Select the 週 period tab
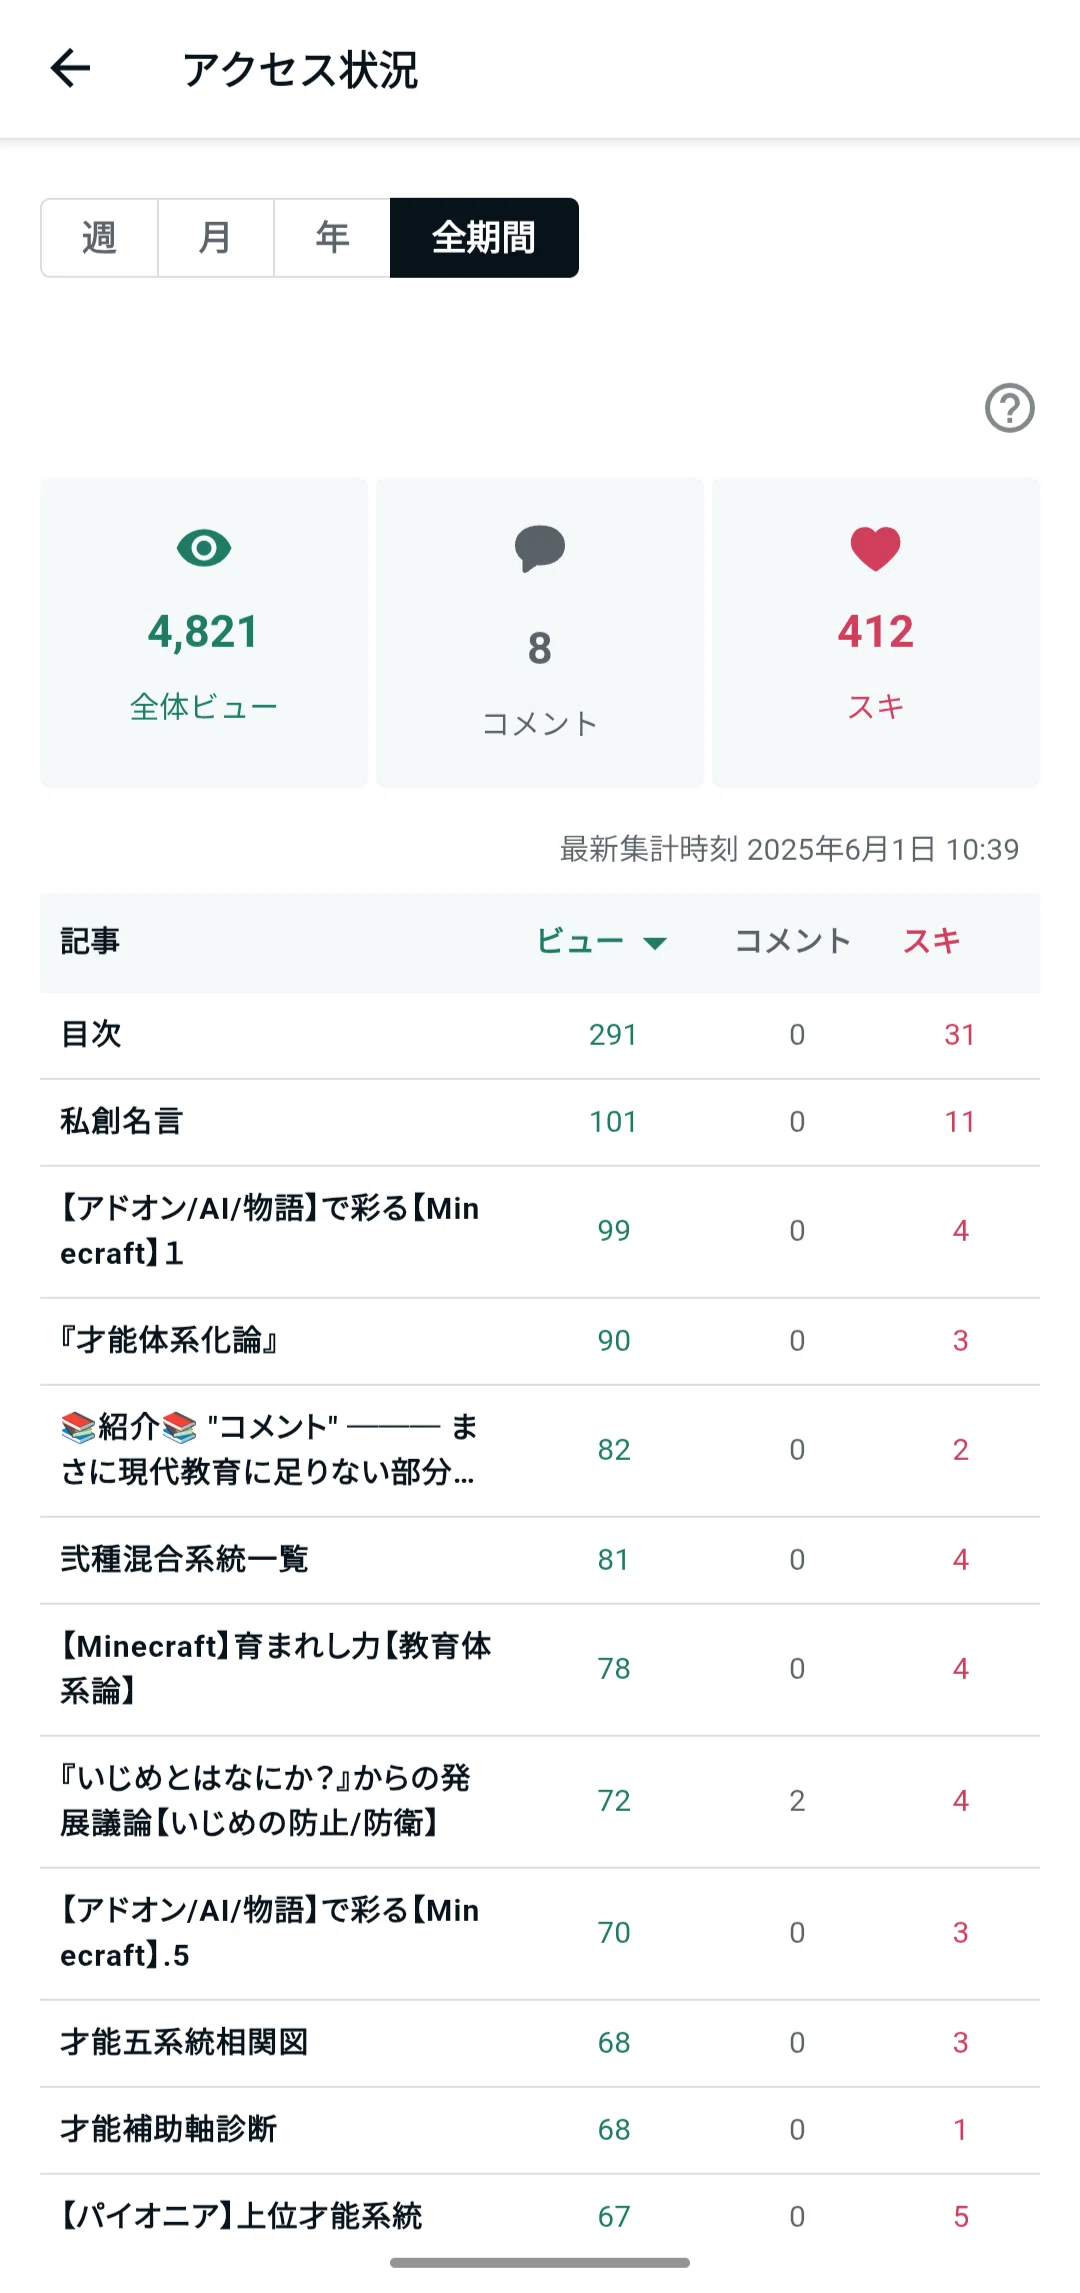Viewport: 1080px width, 2293px height. [99, 238]
